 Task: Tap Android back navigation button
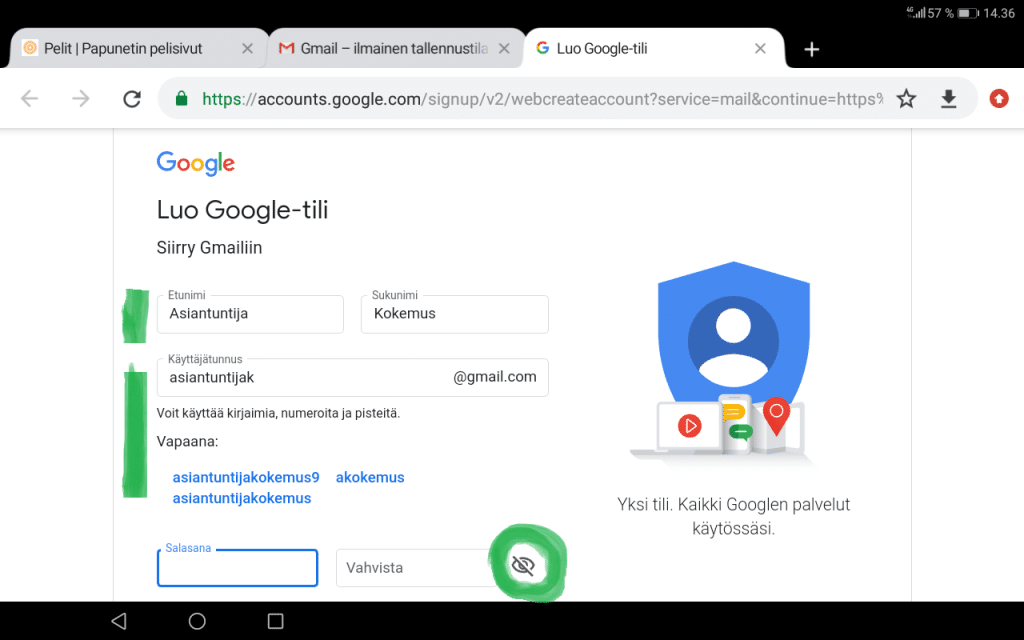(x=118, y=620)
